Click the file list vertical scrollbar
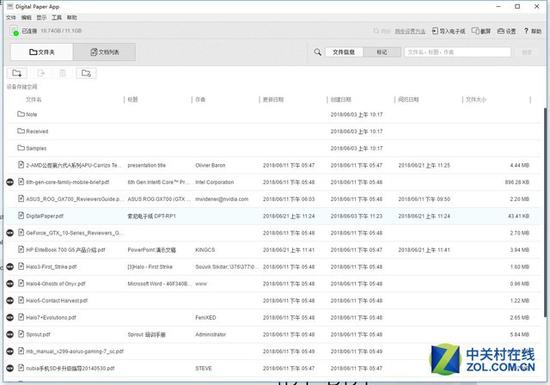550x385 pixels. point(545,210)
